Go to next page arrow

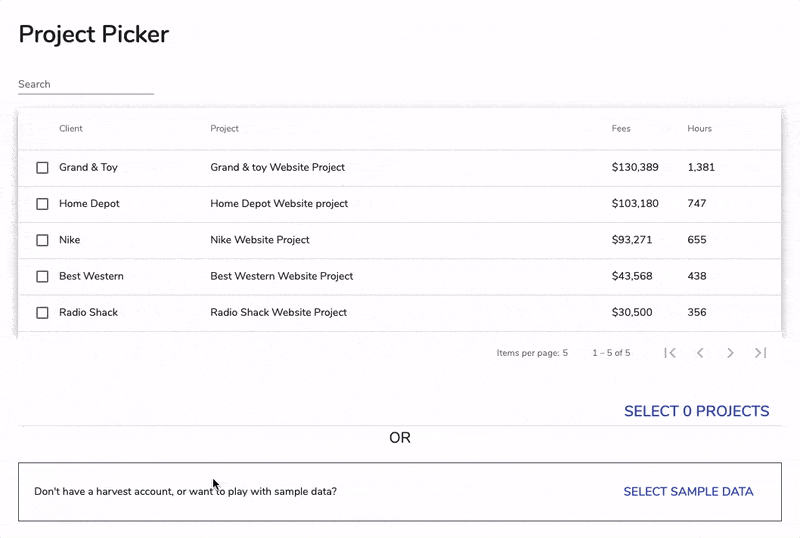(x=730, y=353)
